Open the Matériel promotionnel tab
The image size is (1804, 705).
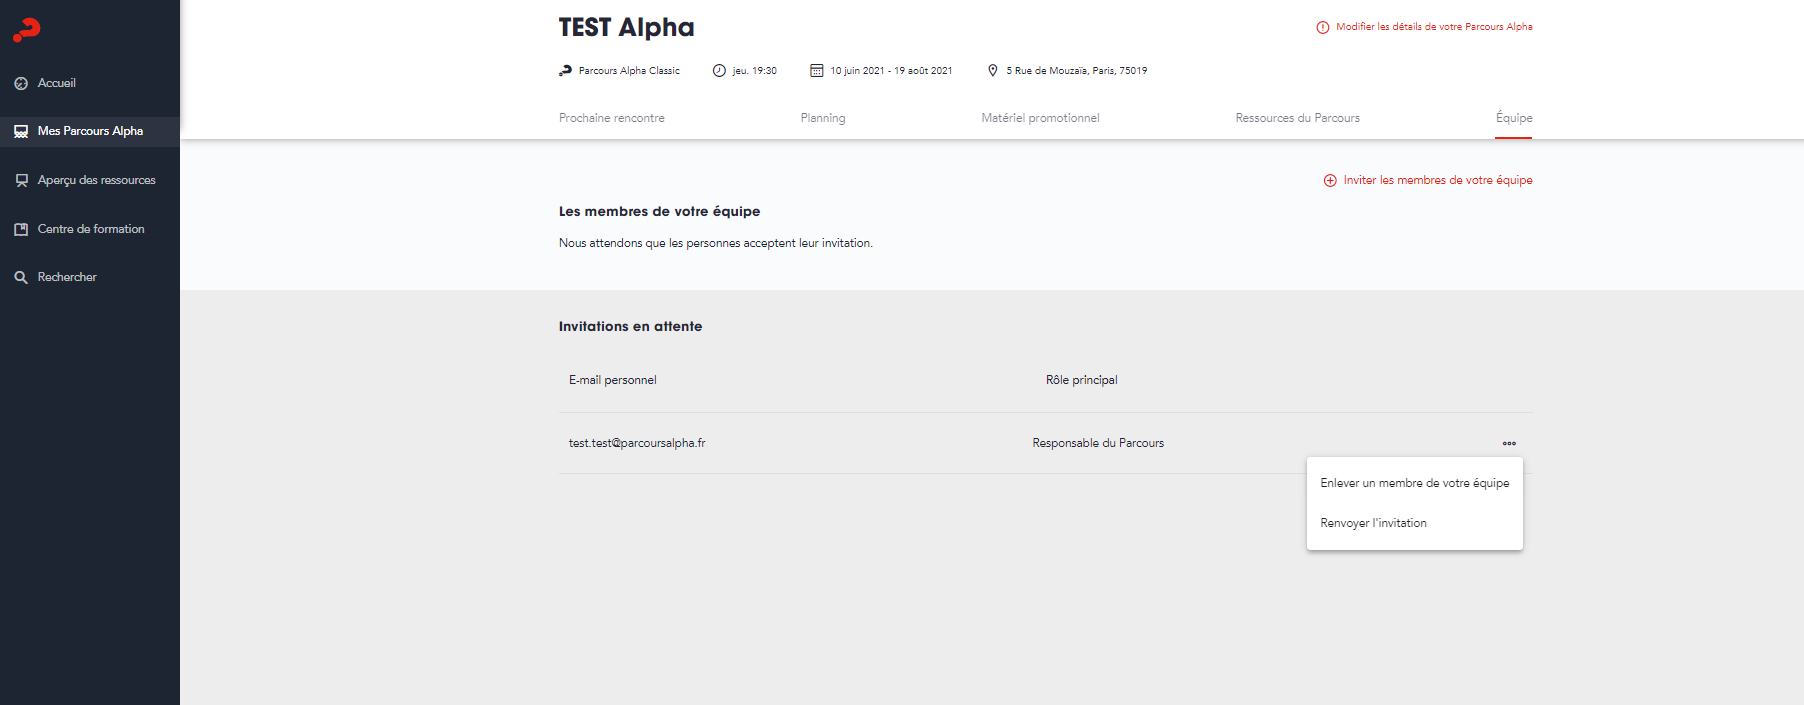tap(1040, 118)
